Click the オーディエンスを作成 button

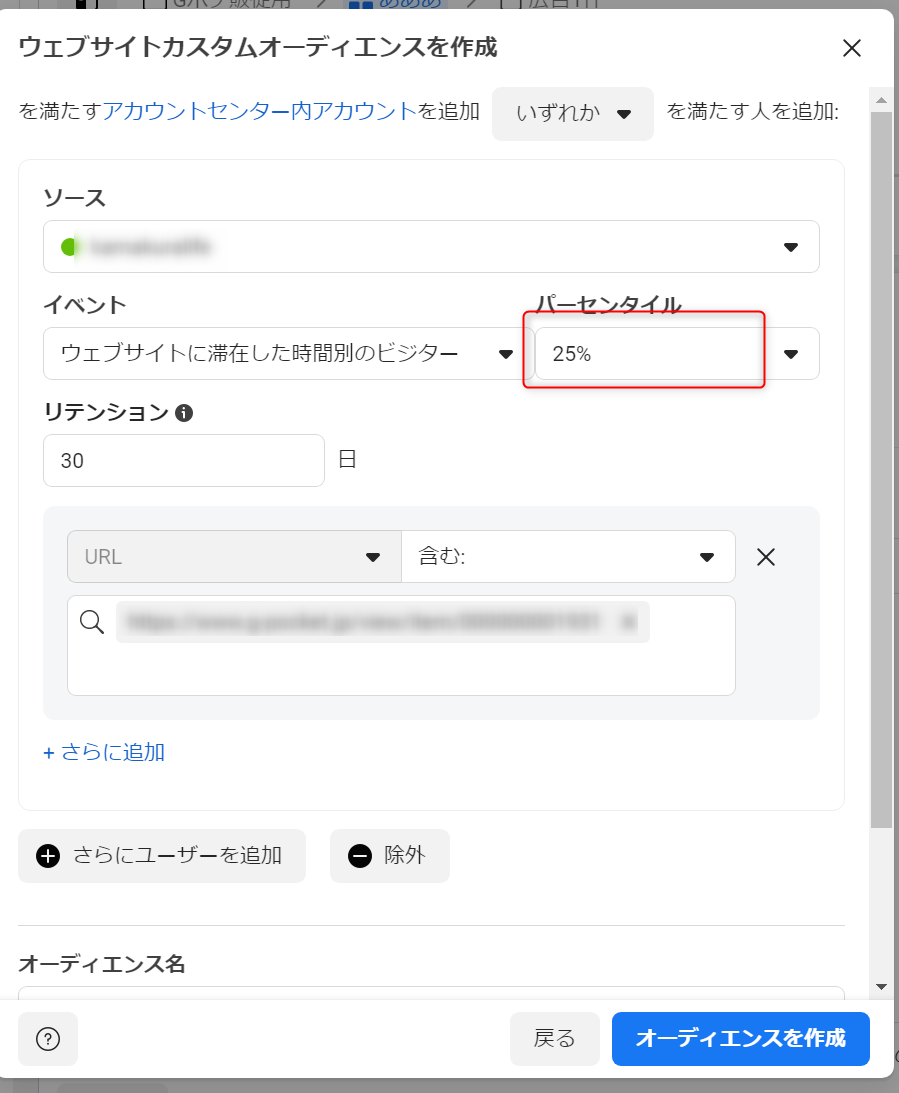tap(740, 1039)
